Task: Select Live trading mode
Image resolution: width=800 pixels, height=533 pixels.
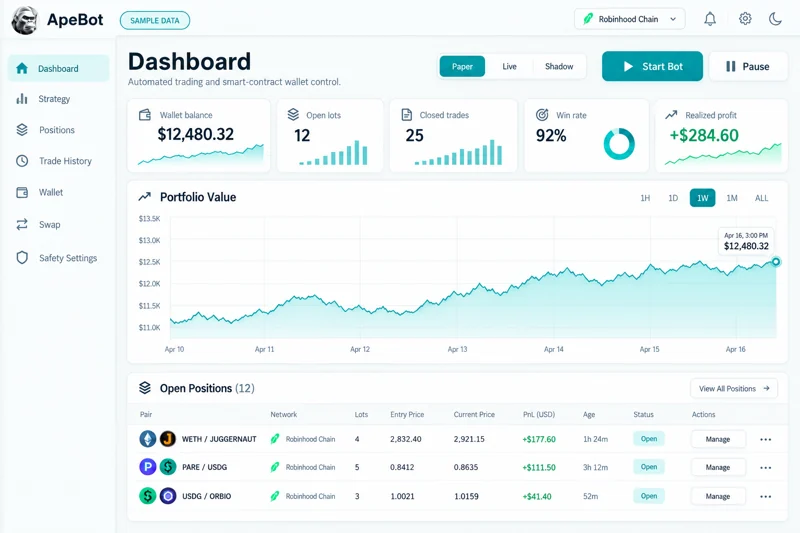Action: [509, 66]
